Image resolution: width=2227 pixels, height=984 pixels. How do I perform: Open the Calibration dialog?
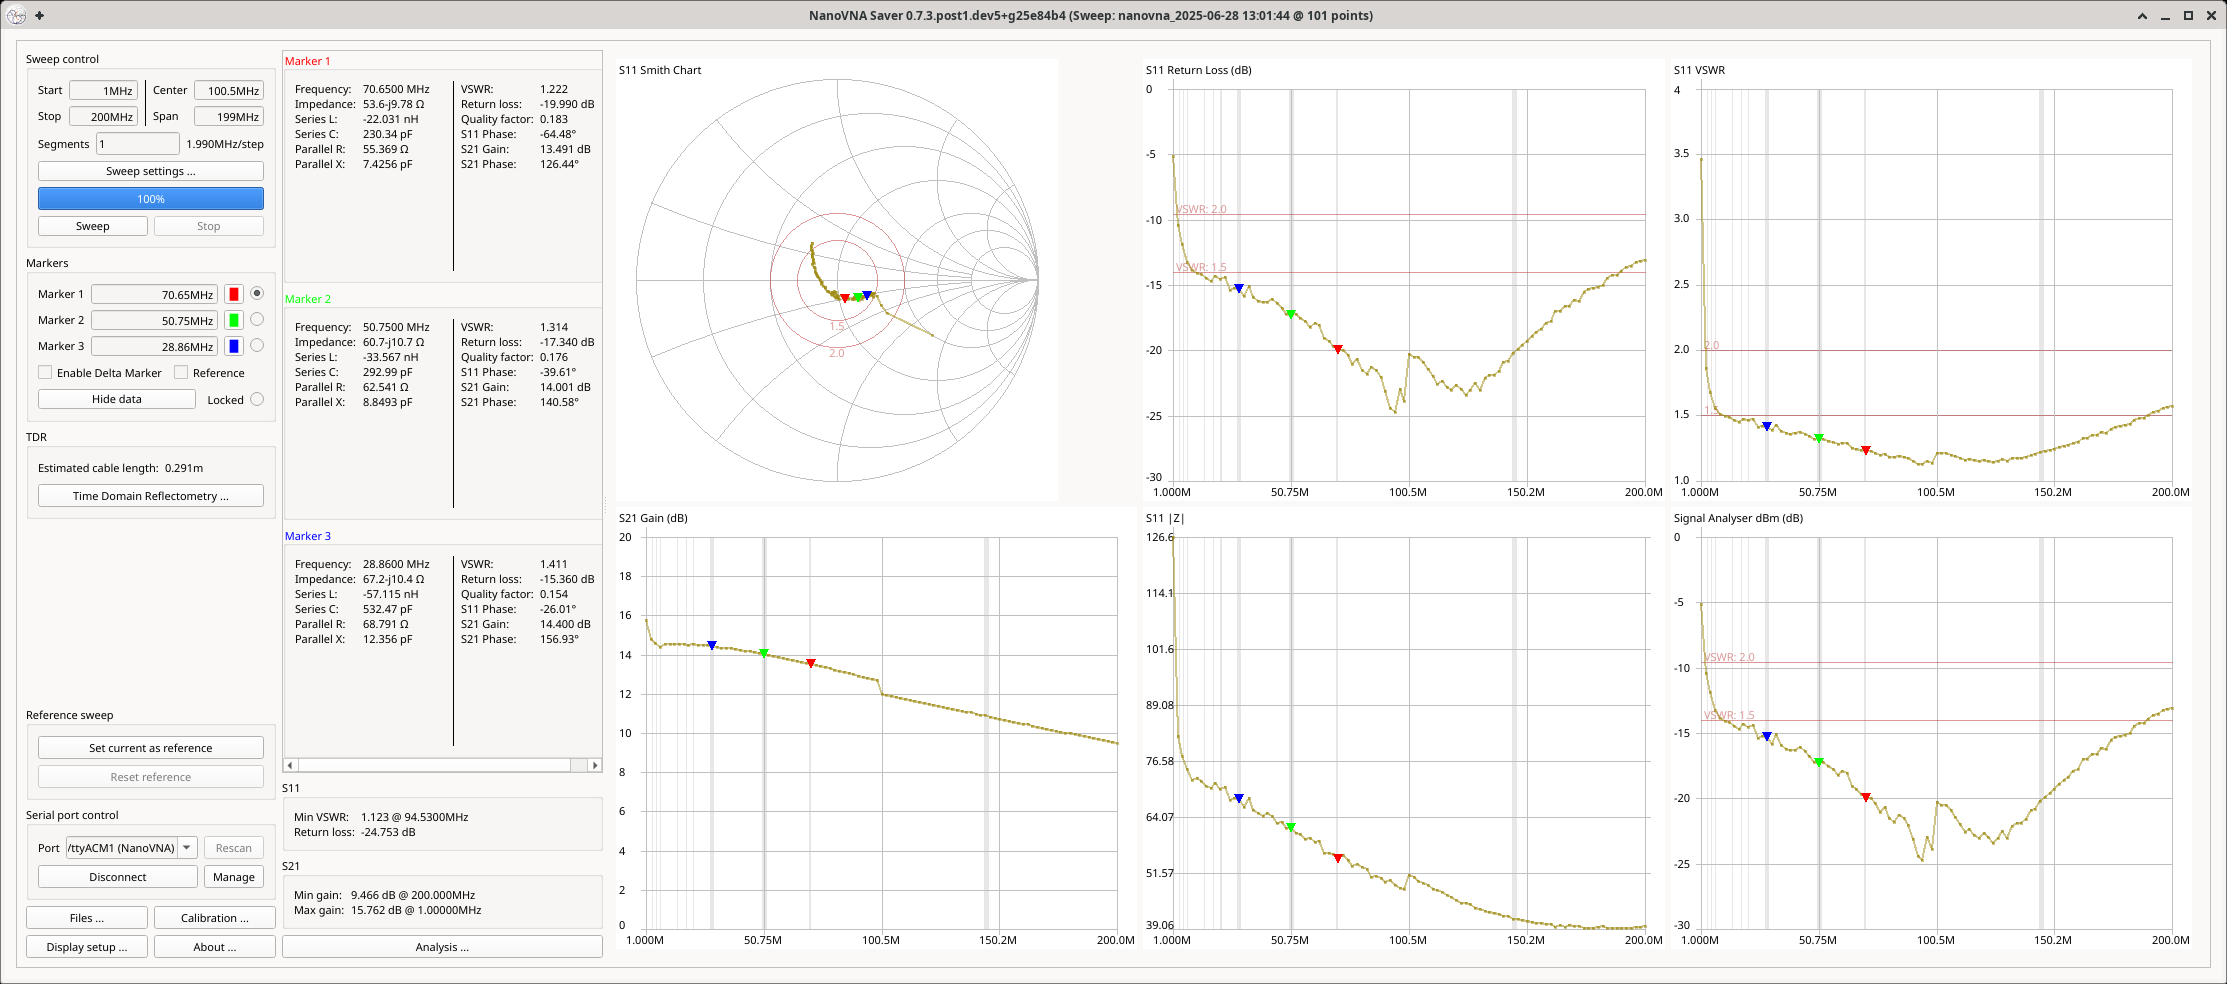[215, 918]
